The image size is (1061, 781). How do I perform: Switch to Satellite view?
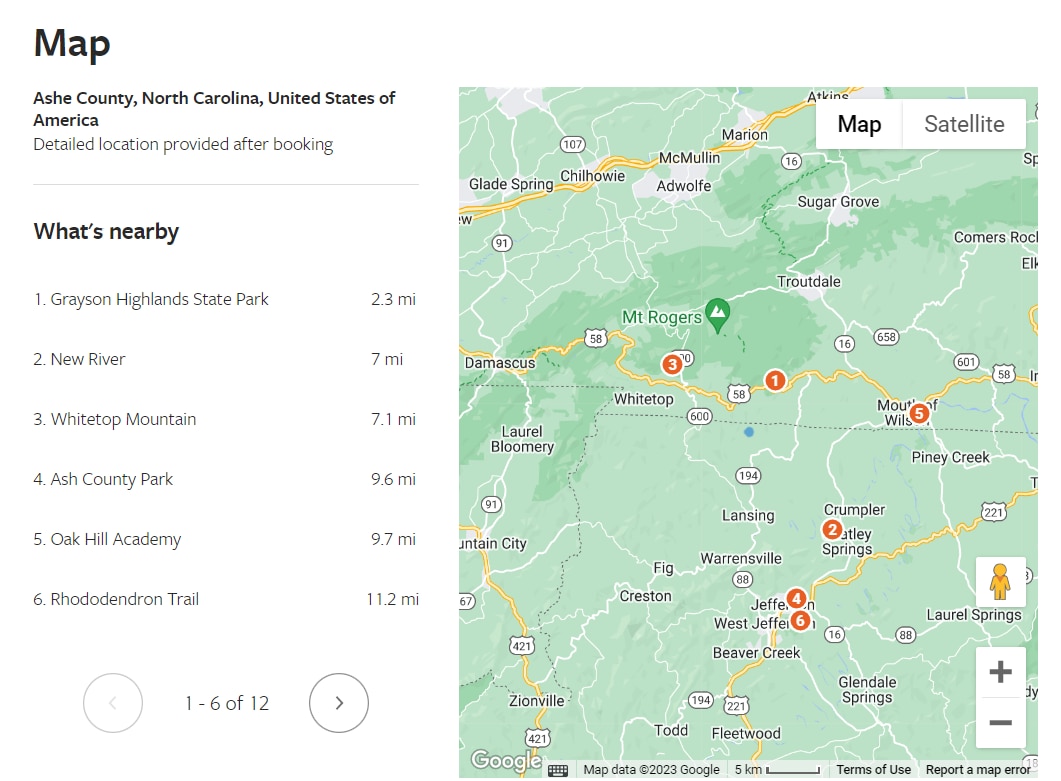click(x=964, y=124)
